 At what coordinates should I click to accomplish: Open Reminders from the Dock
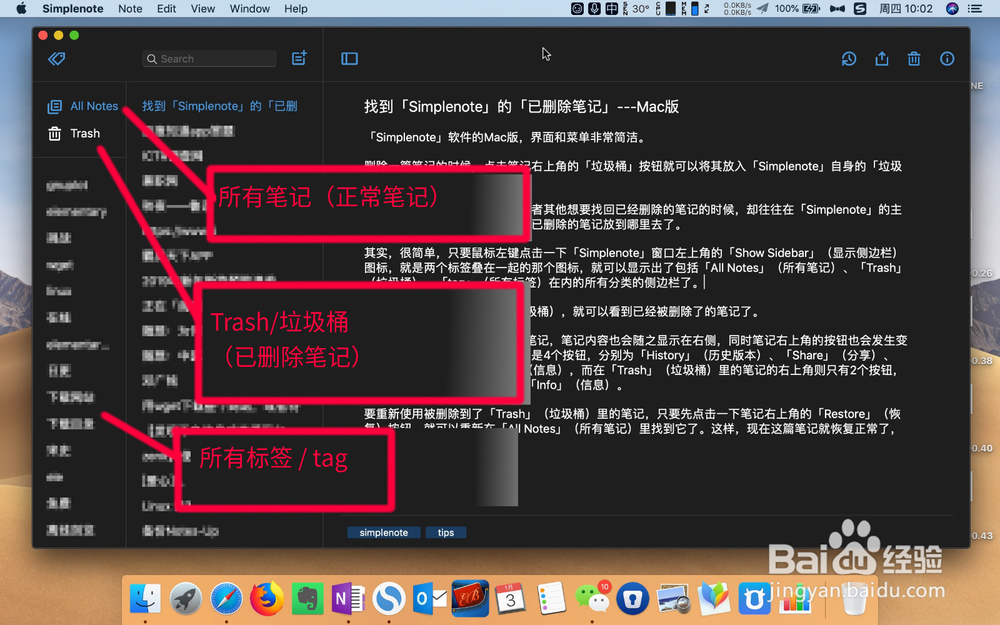coord(551,598)
